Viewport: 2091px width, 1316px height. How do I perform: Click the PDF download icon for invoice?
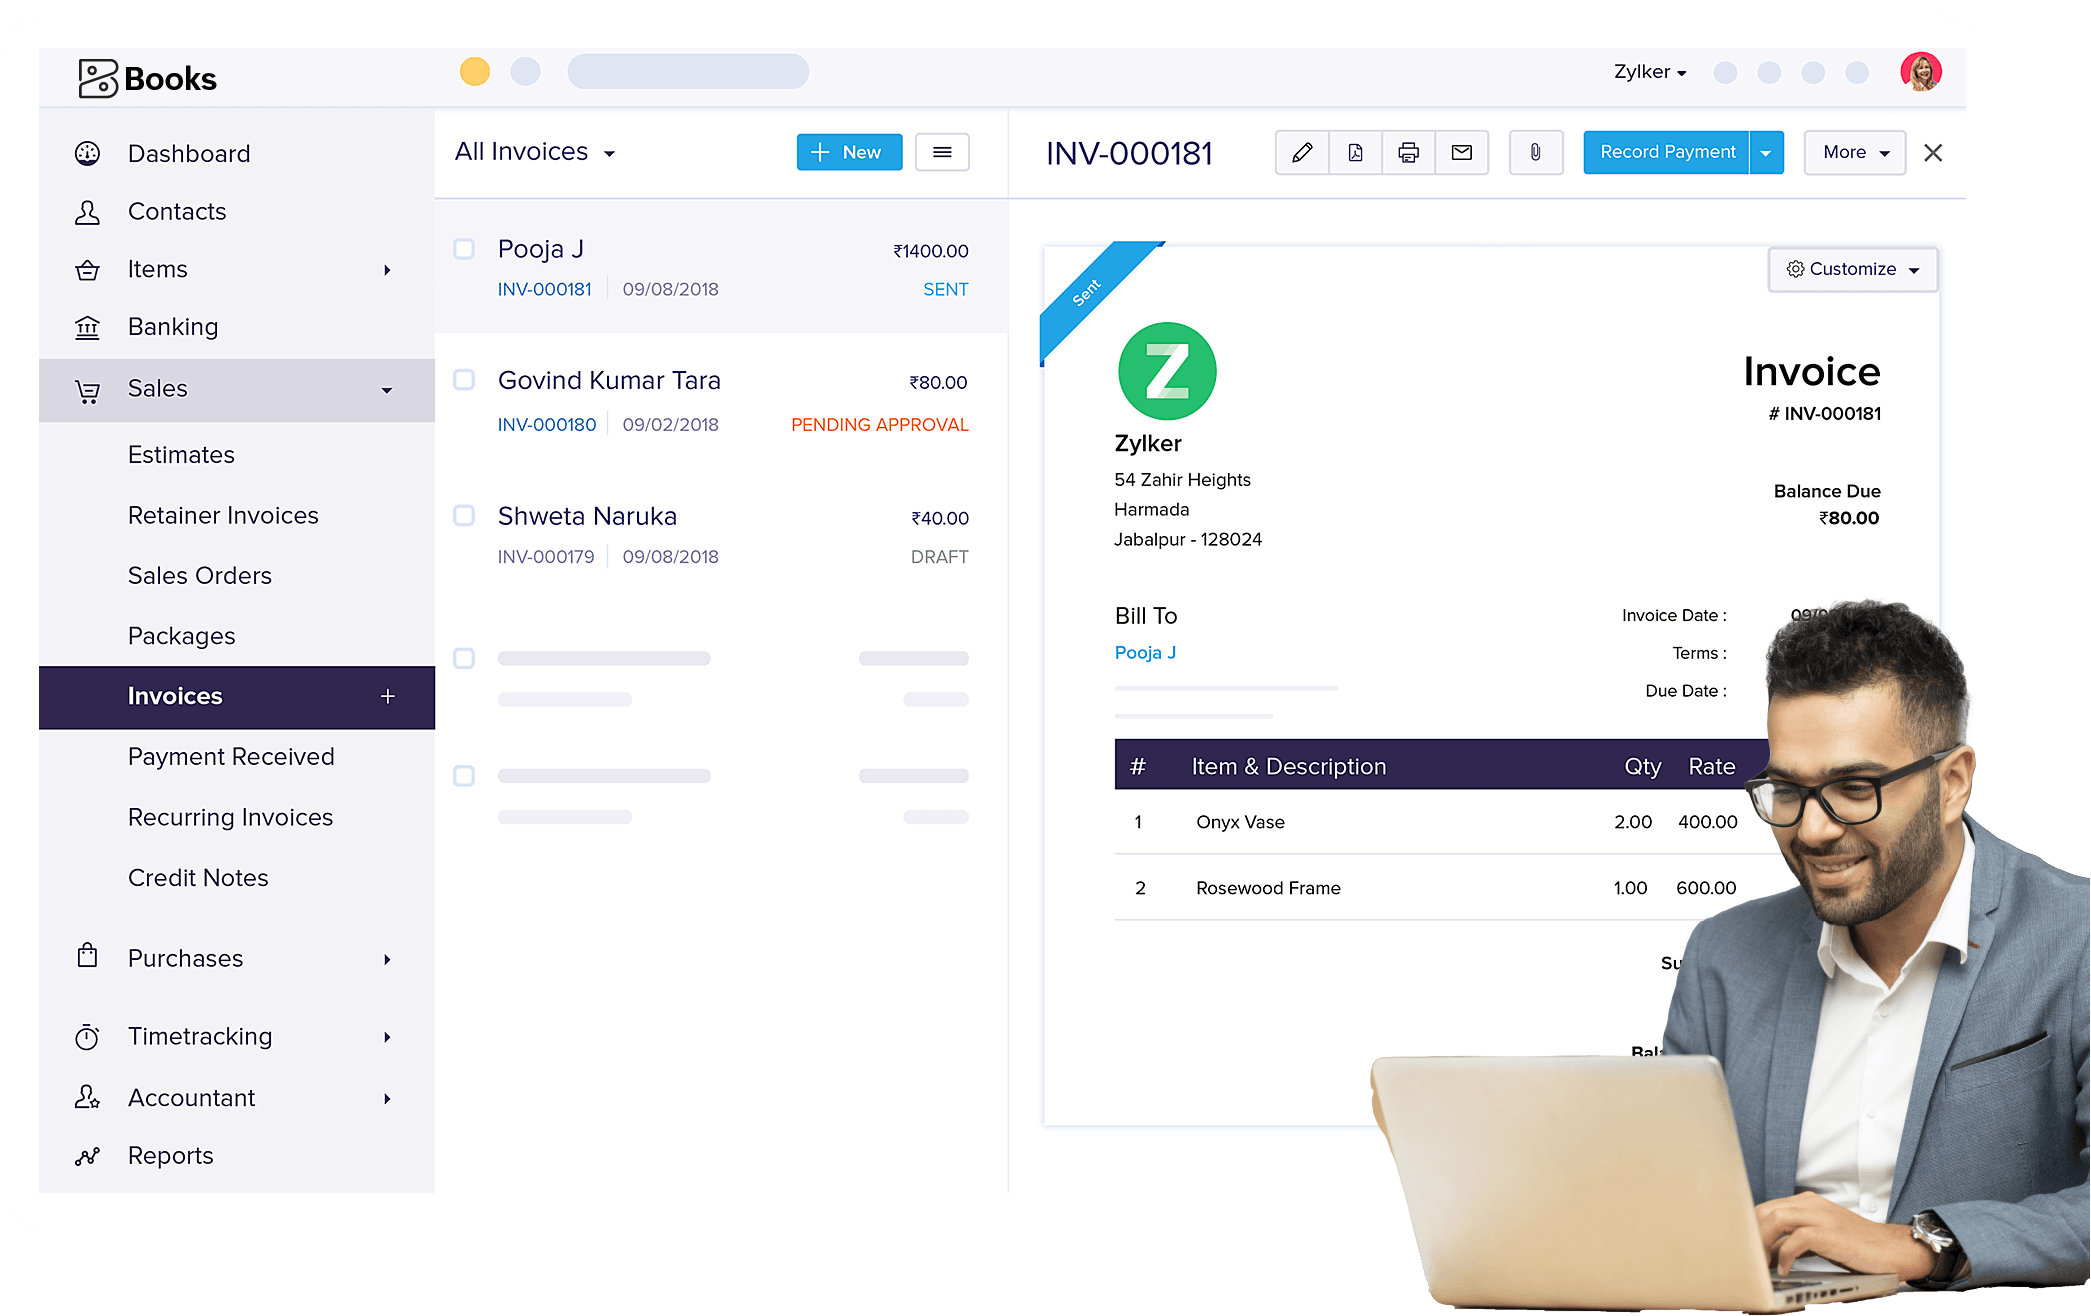1356,152
